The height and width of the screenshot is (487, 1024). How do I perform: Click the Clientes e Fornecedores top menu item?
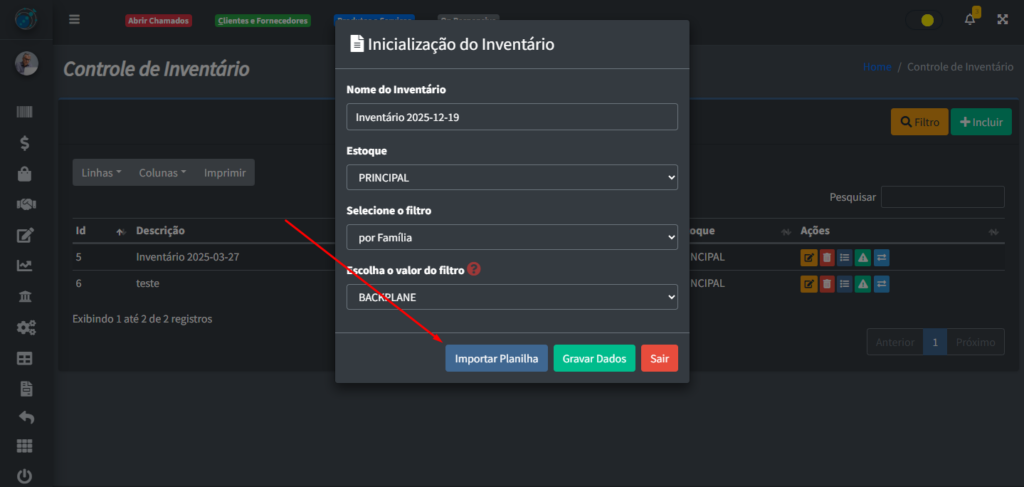[263, 21]
